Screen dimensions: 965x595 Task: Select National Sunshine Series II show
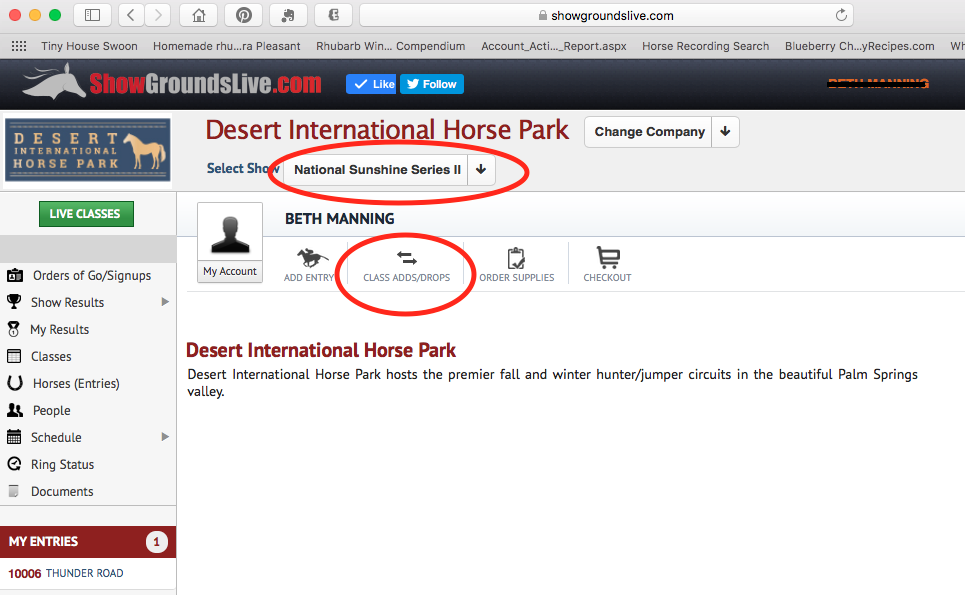pos(377,170)
